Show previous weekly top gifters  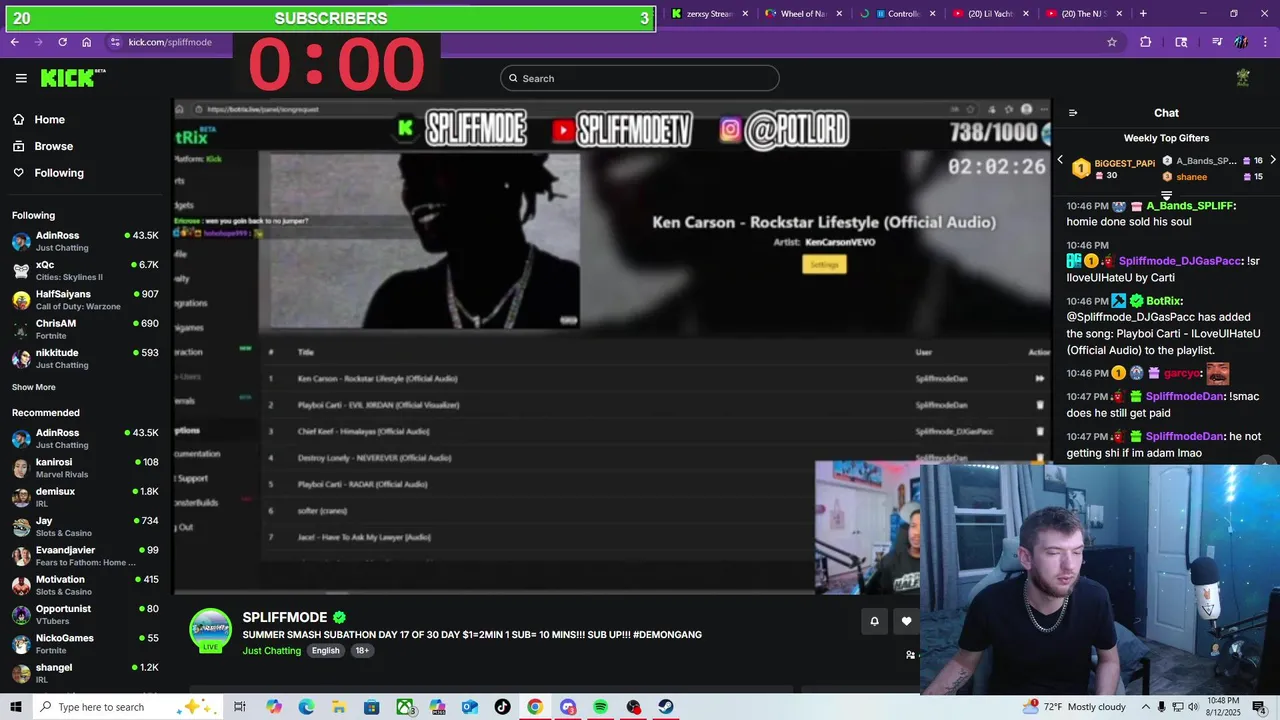1060,160
